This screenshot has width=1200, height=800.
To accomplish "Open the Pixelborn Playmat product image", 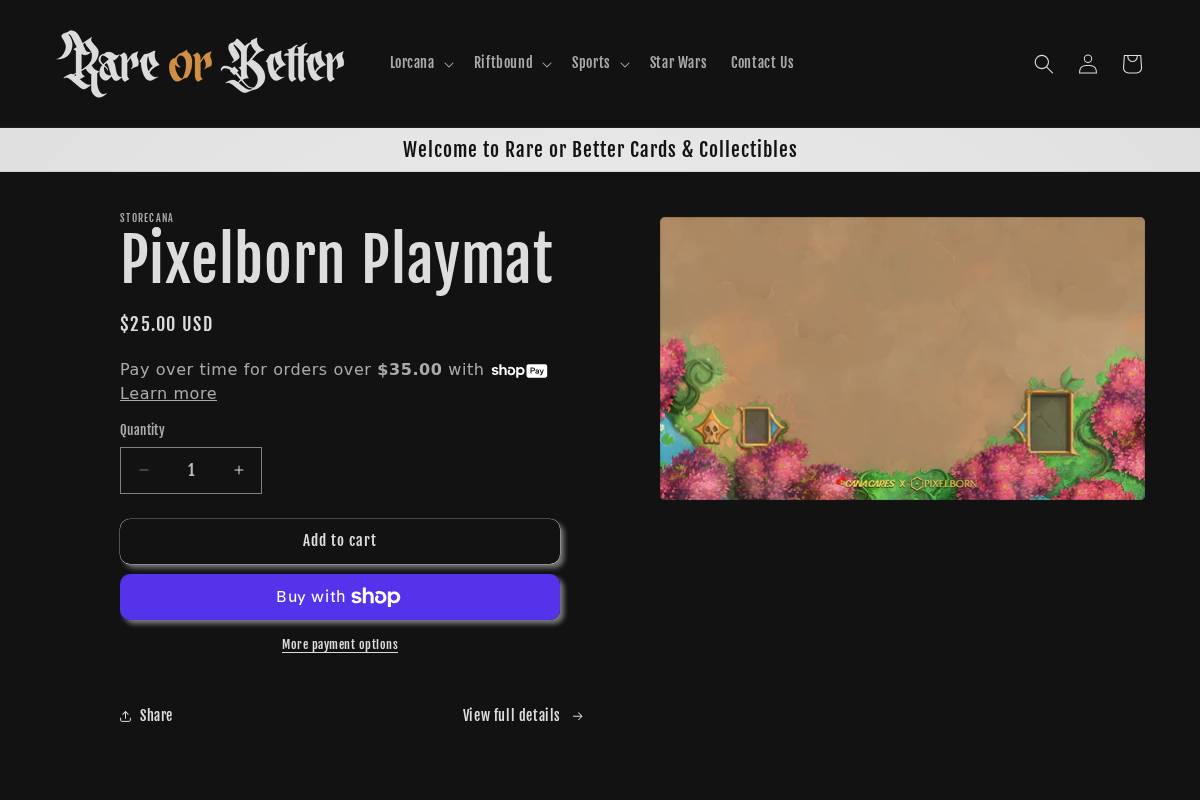I will click(x=902, y=358).
